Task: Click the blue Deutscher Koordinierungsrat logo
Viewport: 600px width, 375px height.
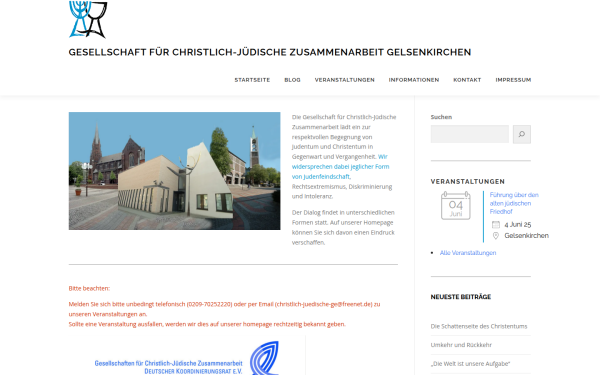Action: [x=264, y=358]
